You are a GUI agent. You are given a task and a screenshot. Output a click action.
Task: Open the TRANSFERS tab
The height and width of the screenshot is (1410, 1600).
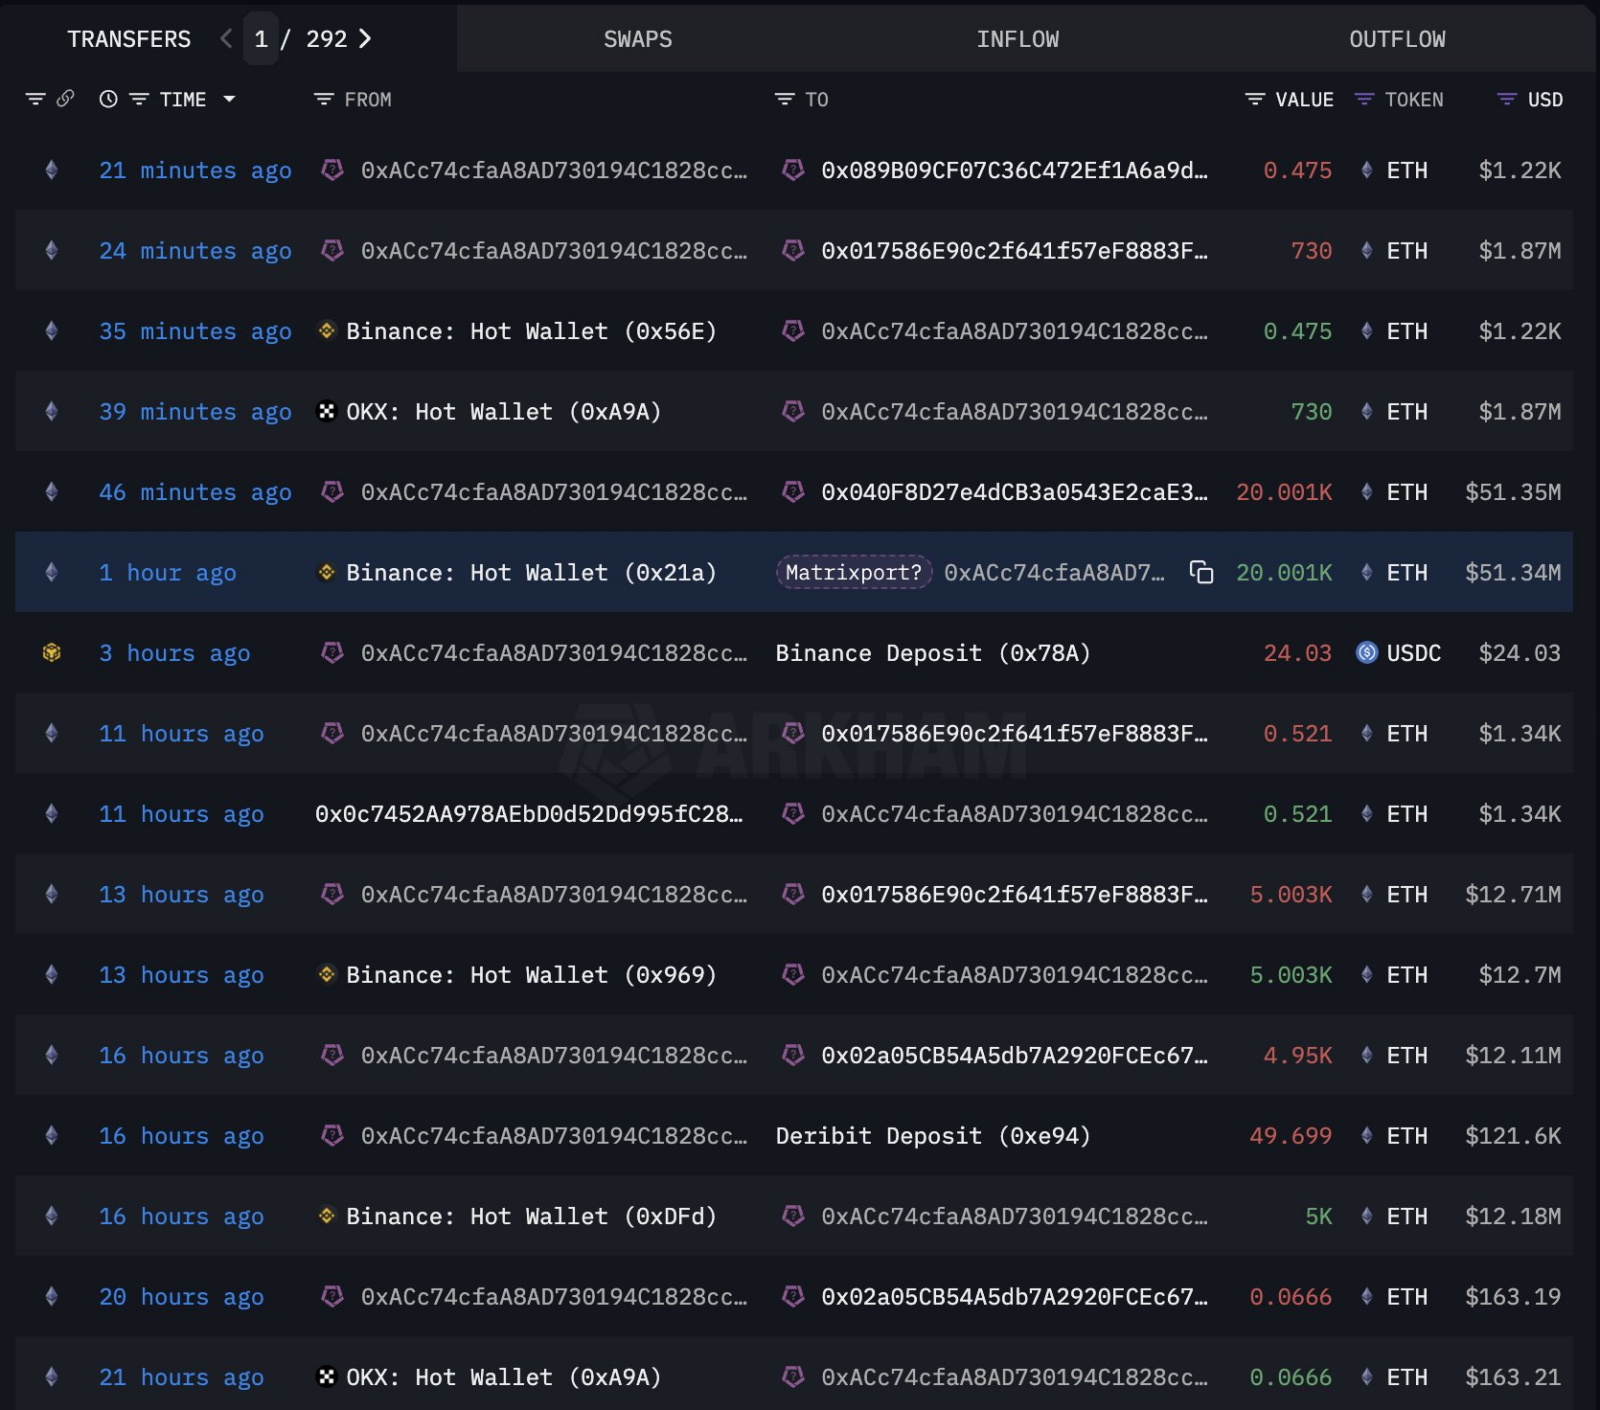(x=129, y=39)
